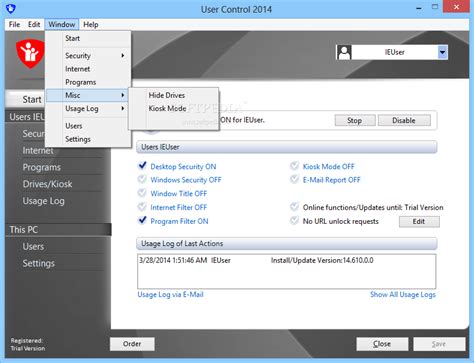474x363 pixels.
Task: Minimize the User Control 2014 window
Action: click(x=419, y=8)
